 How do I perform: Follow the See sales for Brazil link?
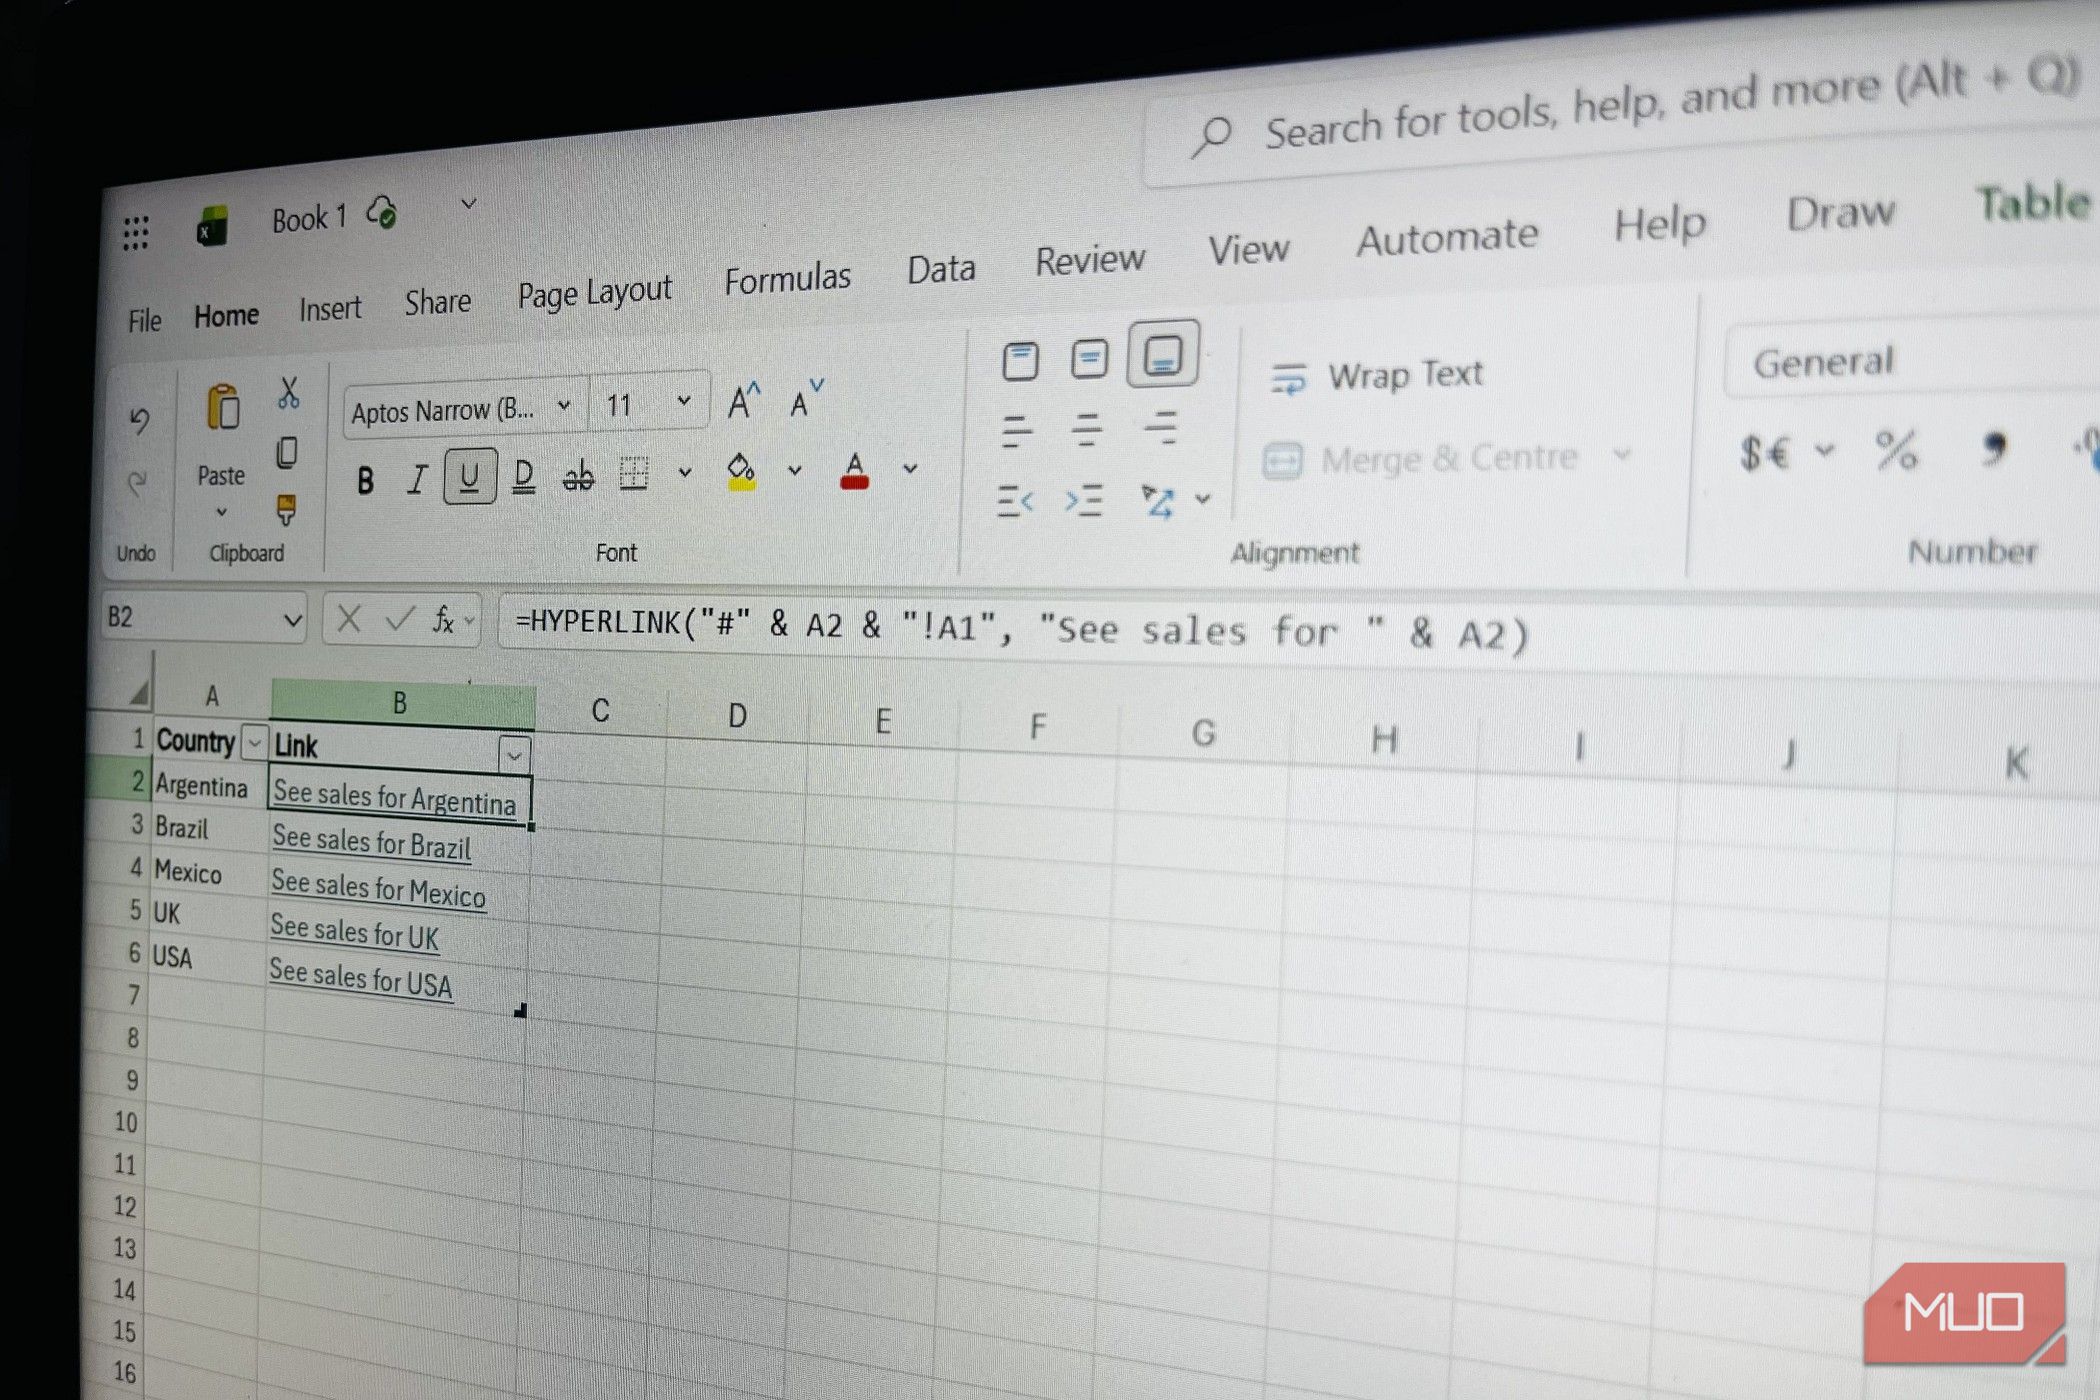tap(372, 844)
